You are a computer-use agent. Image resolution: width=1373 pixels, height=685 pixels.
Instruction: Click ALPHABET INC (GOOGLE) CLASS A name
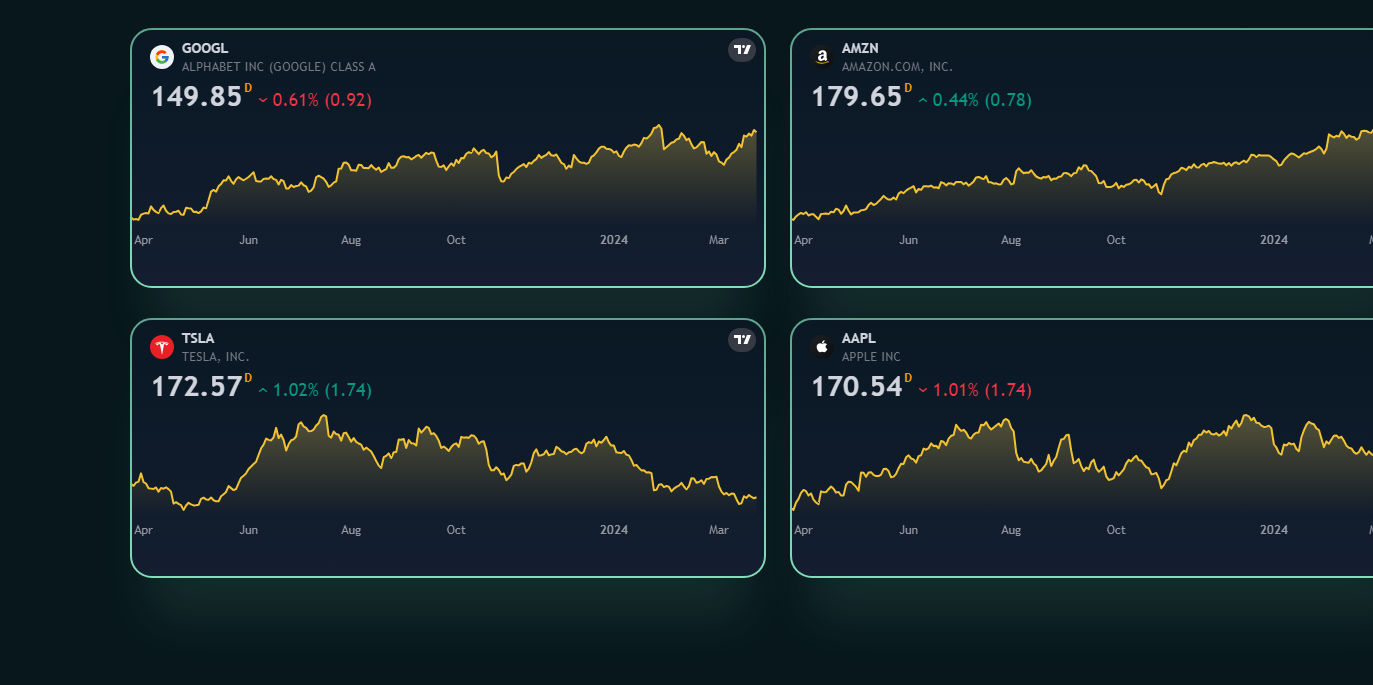coord(279,67)
